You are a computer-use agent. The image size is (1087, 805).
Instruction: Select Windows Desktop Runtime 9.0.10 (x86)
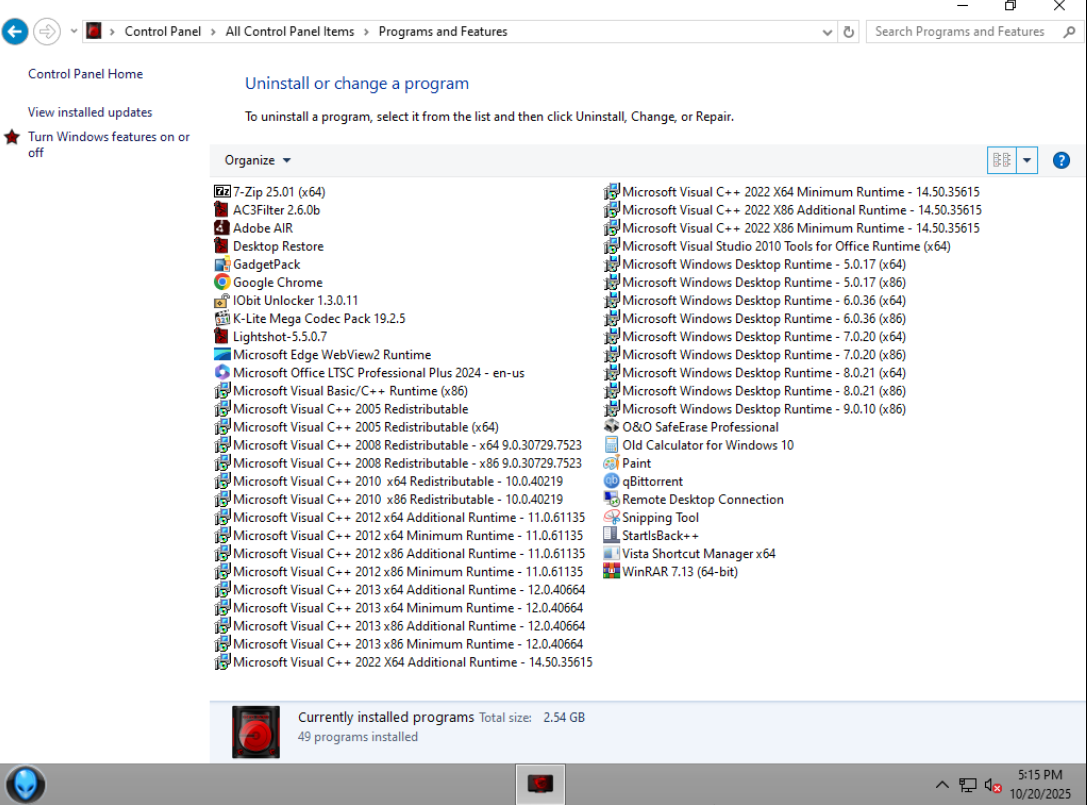[756, 408]
